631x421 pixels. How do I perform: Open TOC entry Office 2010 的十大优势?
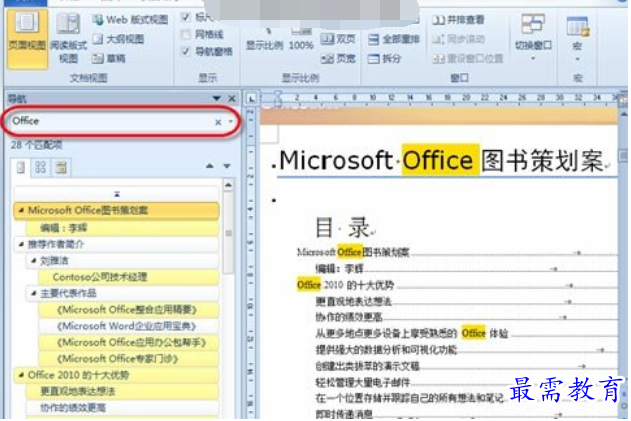345,285
